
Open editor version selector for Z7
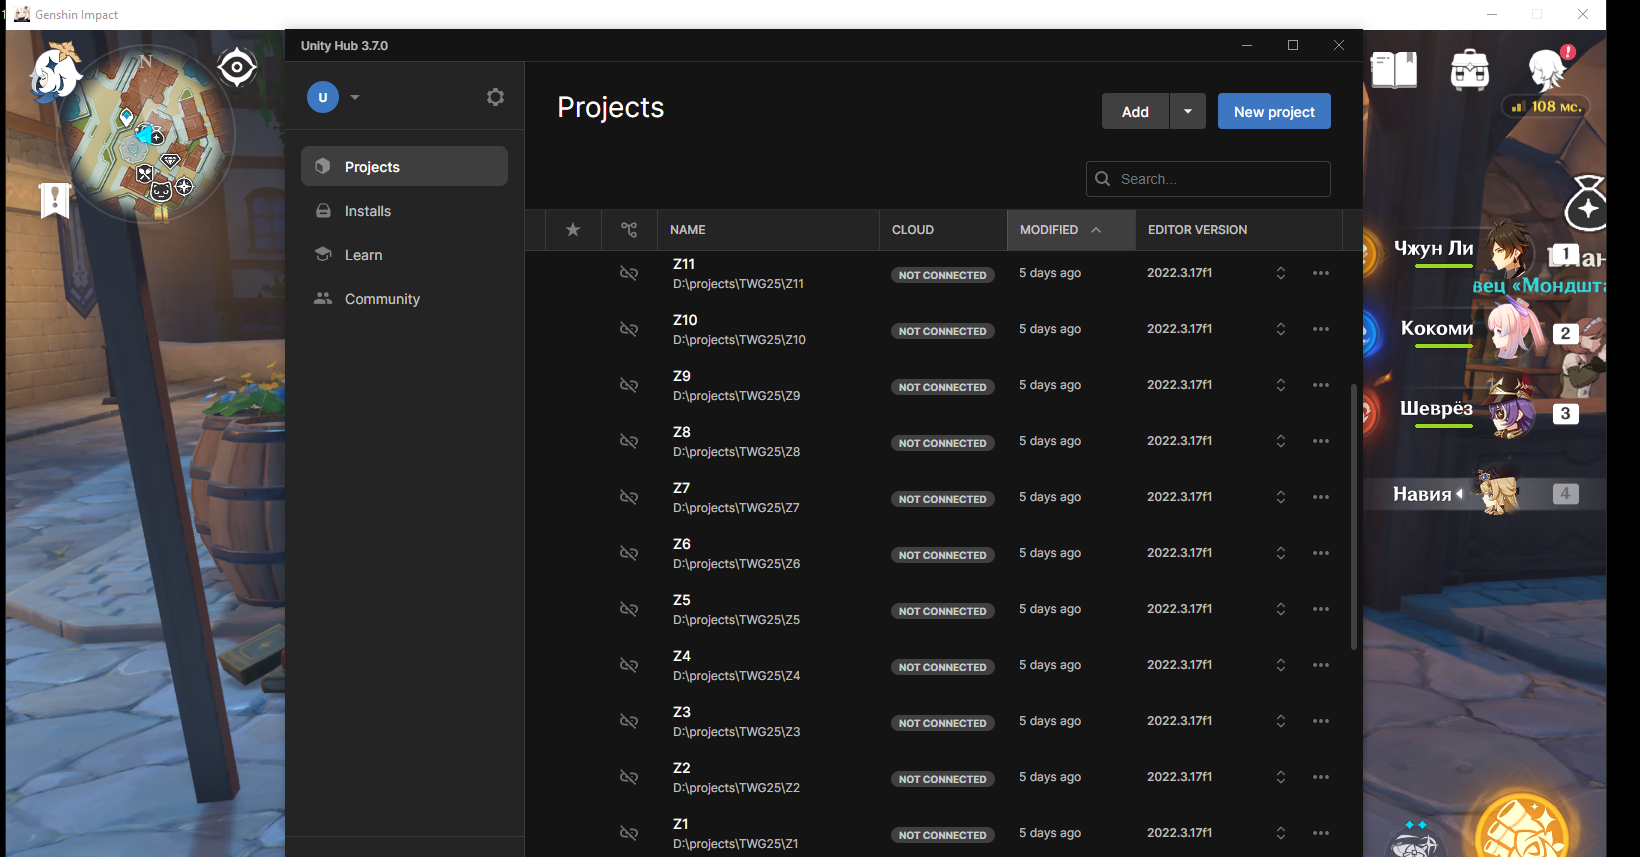click(x=1281, y=497)
